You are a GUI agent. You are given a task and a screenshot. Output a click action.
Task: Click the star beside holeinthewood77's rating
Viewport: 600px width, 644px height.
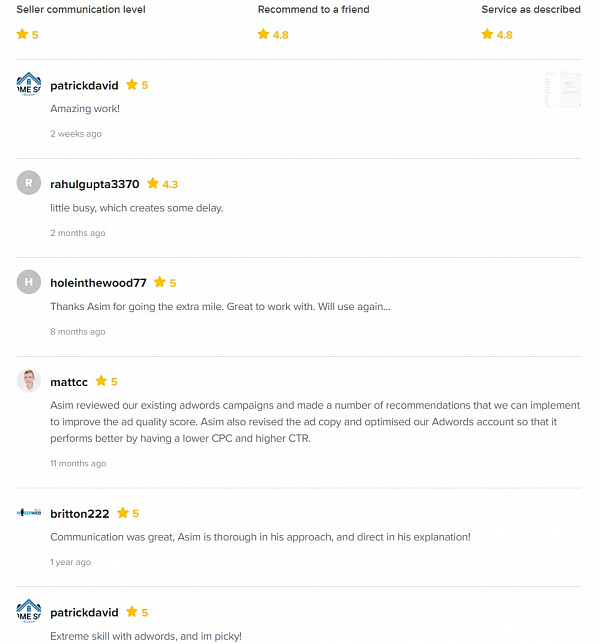[x=159, y=282]
